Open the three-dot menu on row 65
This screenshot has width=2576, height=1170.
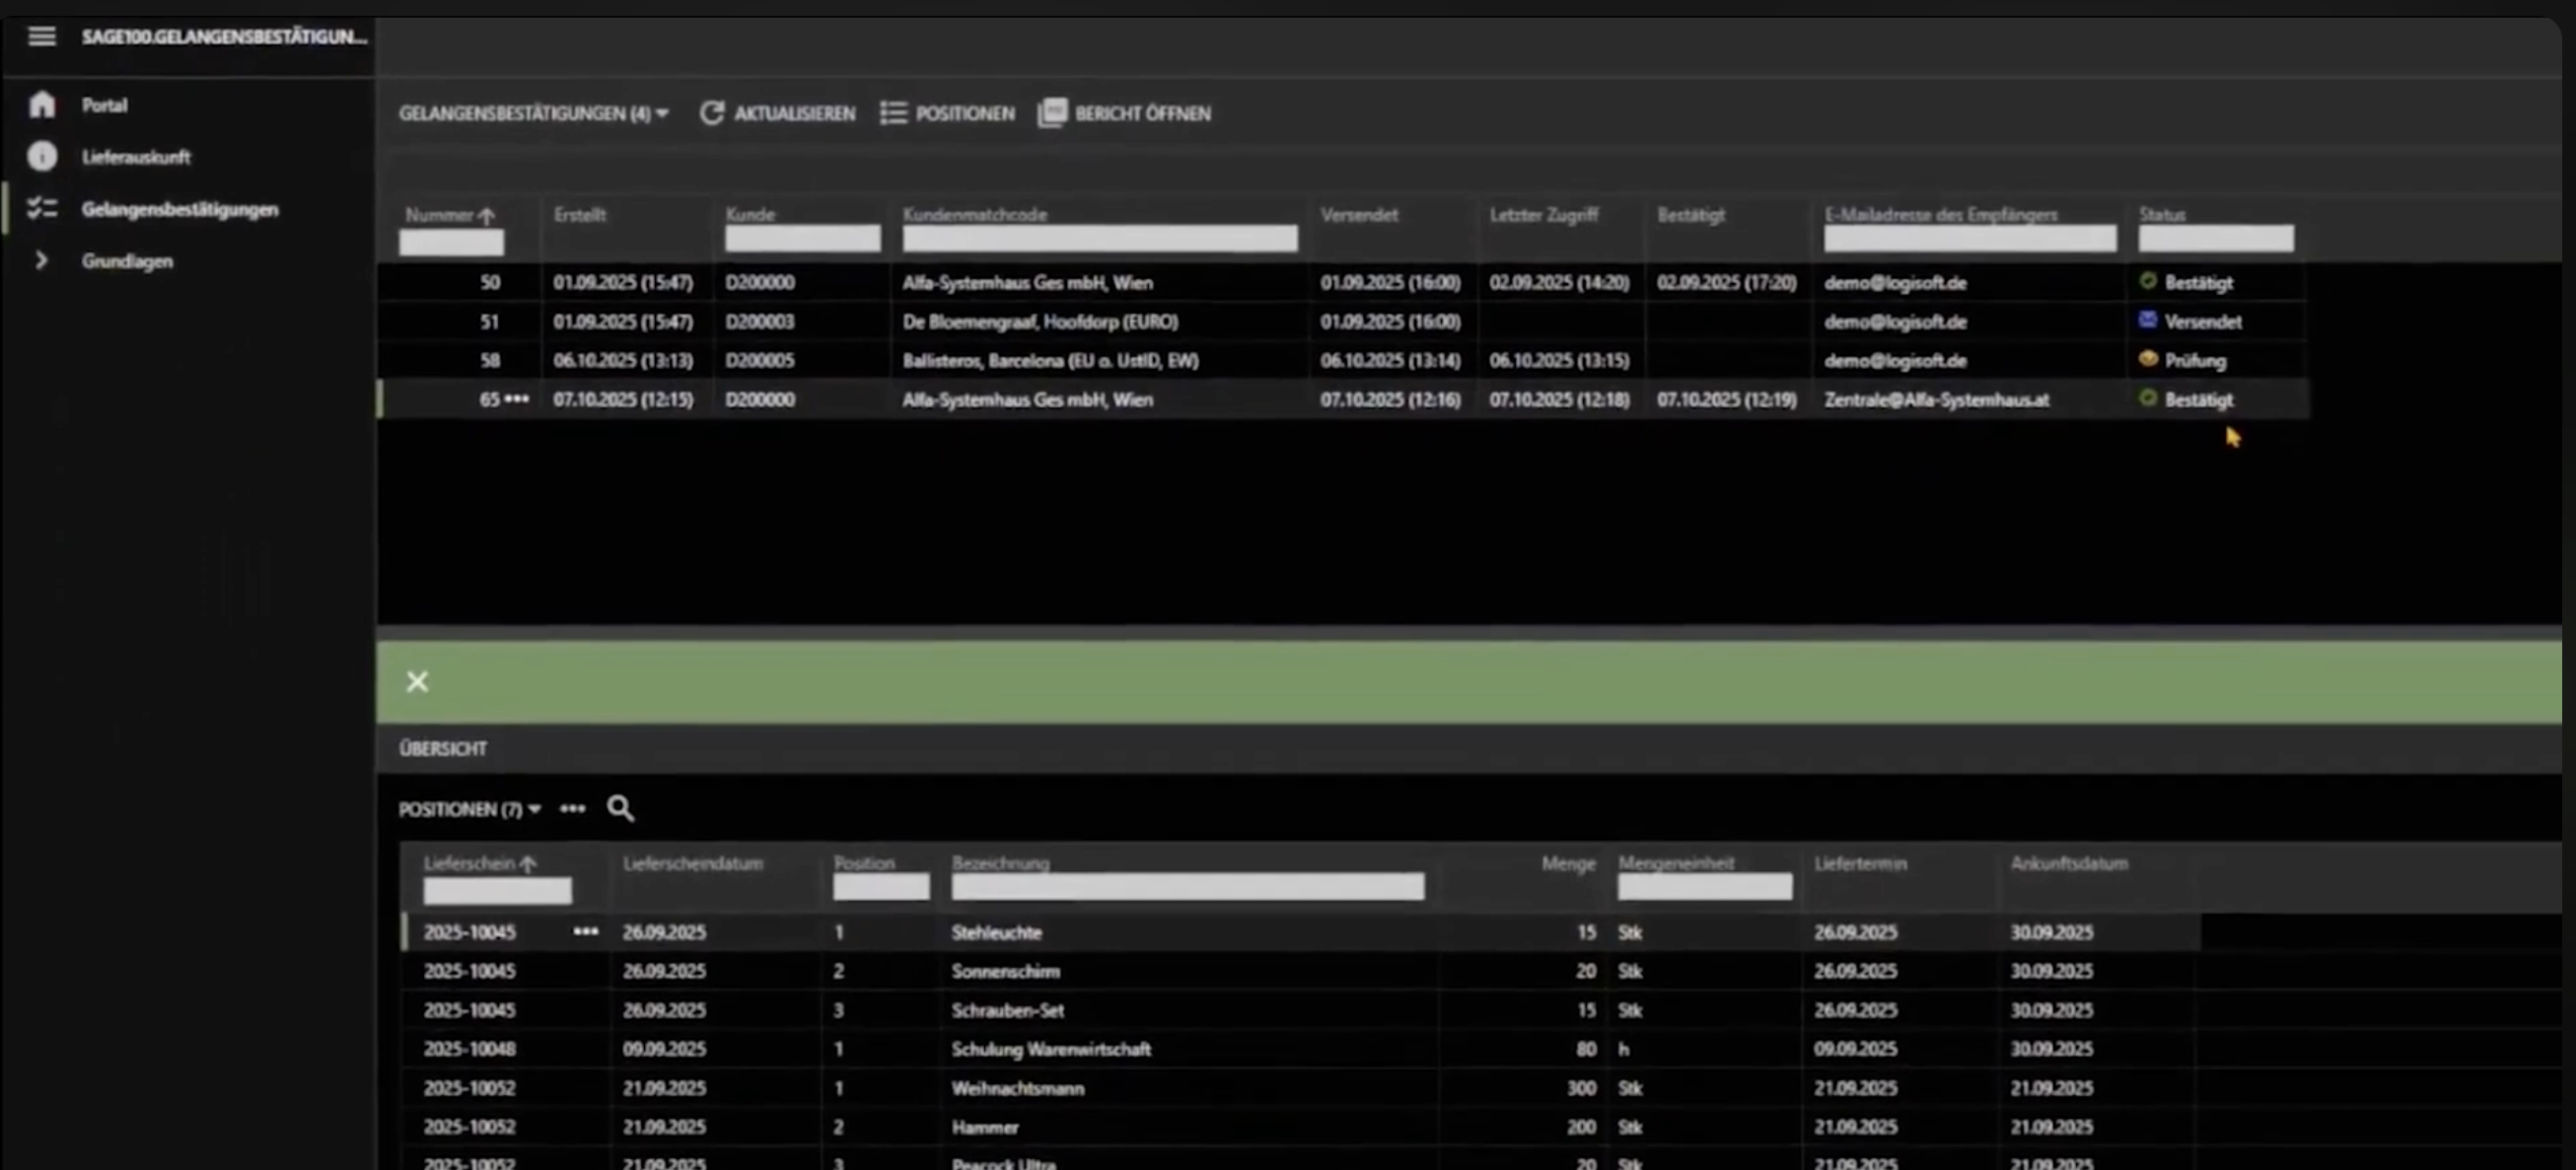517,399
